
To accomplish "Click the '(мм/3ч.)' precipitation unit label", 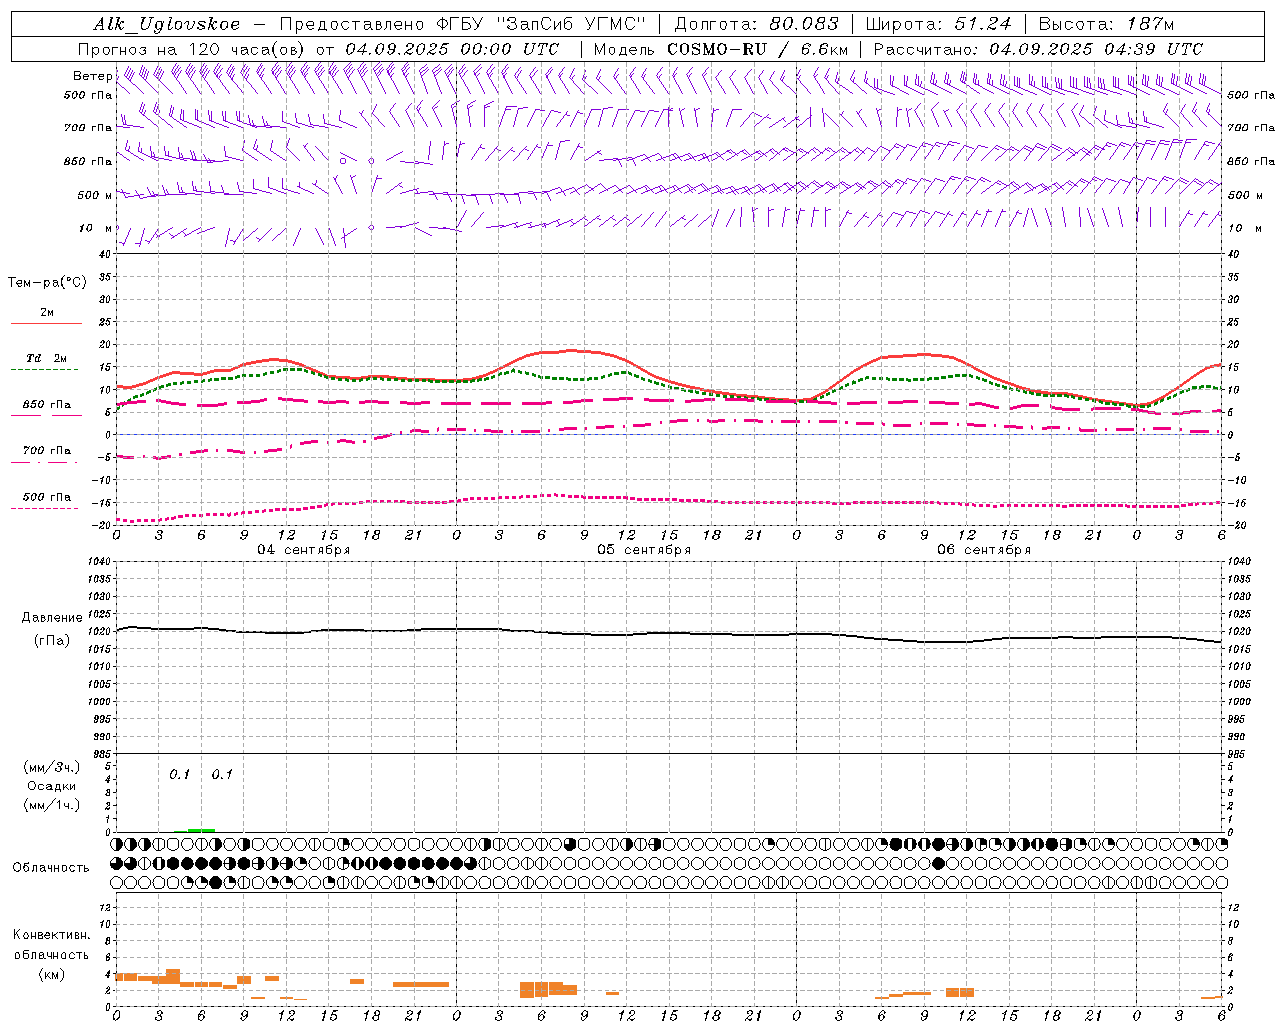I will (51, 768).
